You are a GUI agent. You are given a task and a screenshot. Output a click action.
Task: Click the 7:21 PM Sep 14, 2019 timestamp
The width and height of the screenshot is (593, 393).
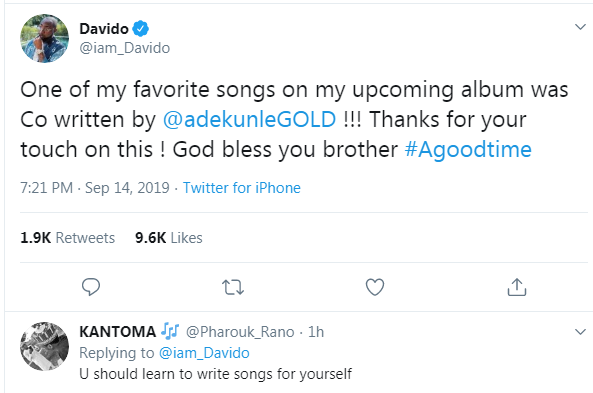(x=95, y=188)
